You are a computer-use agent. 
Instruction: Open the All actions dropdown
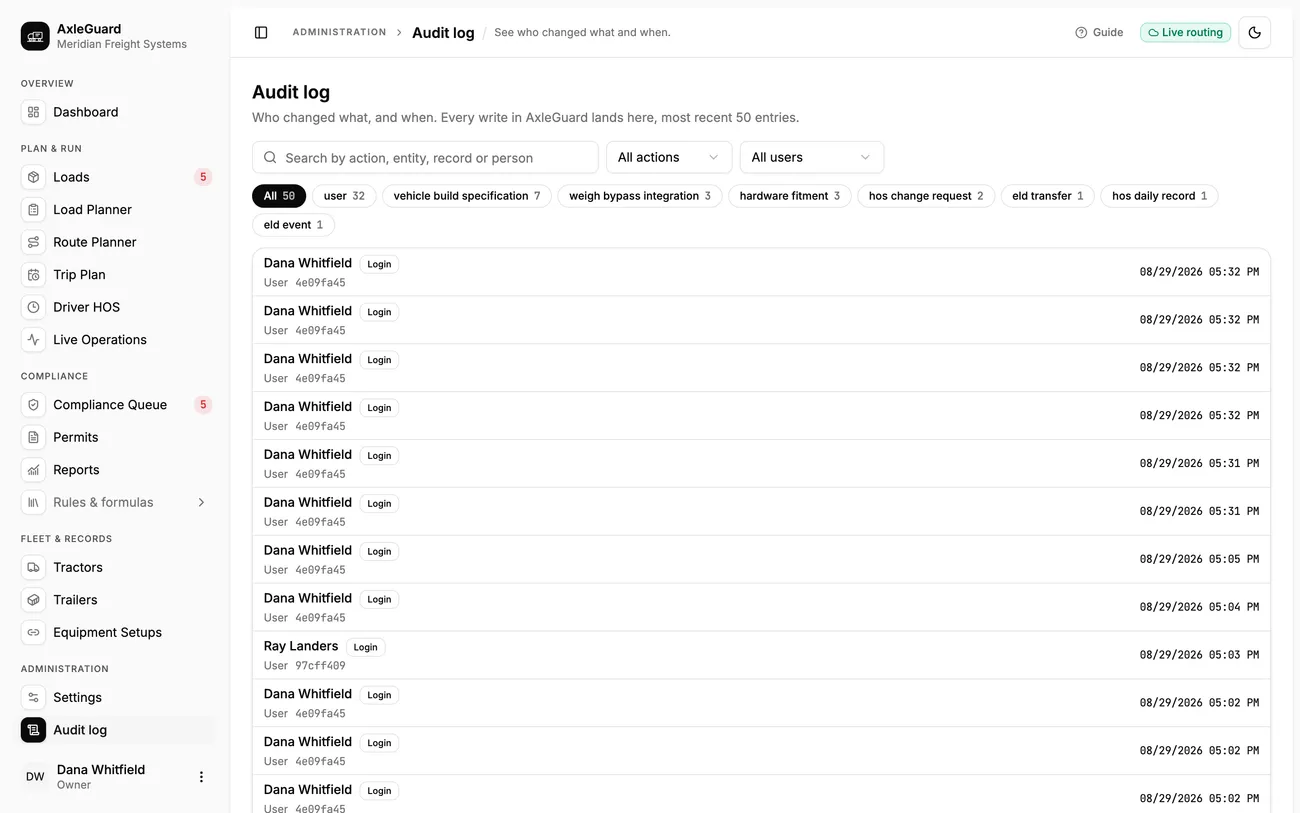click(x=669, y=157)
